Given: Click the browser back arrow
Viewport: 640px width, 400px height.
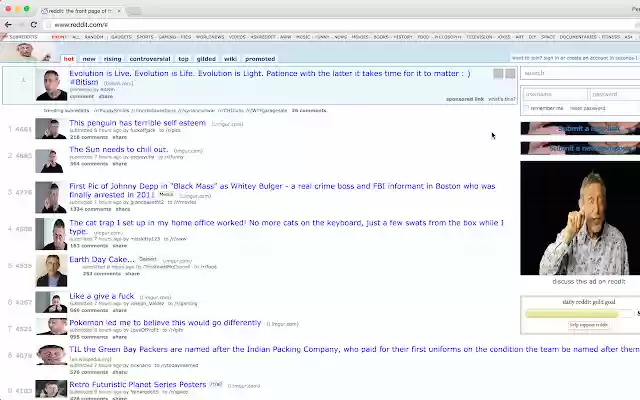Looking at the screenshot, I should click(8, 24).
